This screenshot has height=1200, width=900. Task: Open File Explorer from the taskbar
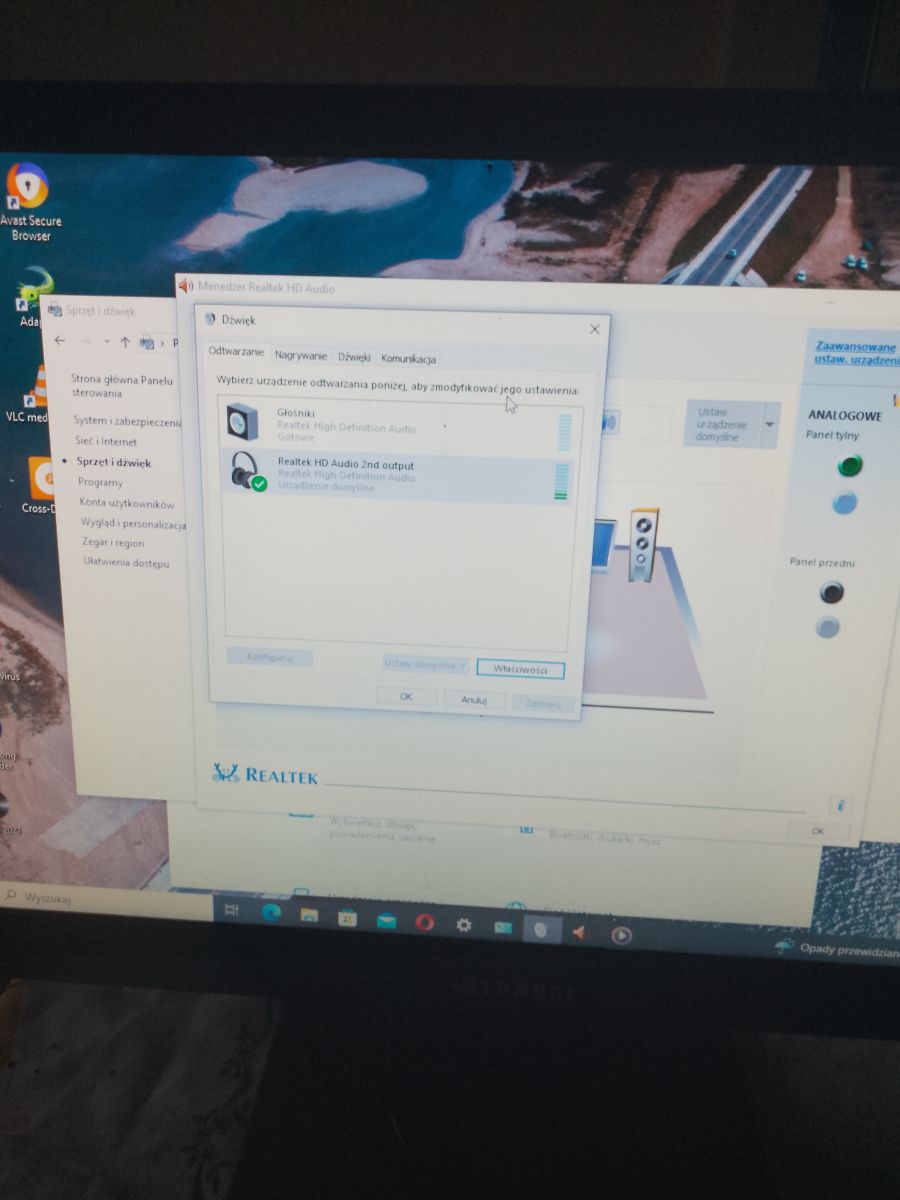pos(309,915)
